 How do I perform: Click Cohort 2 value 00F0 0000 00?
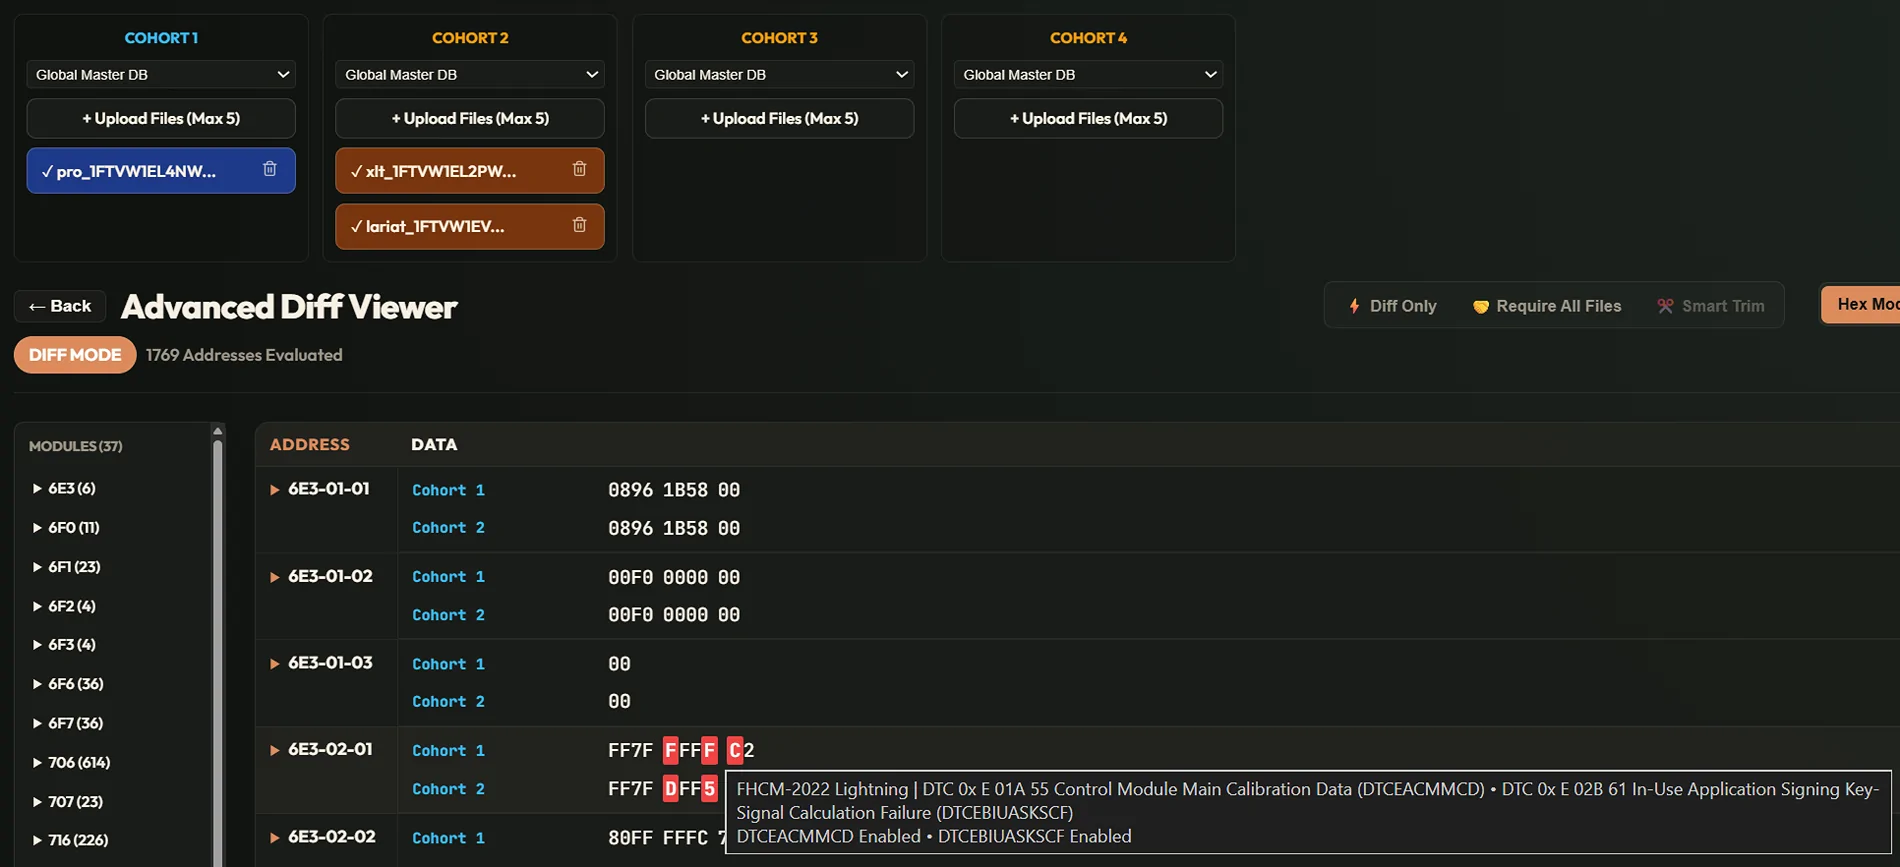(x=674, y=615)
